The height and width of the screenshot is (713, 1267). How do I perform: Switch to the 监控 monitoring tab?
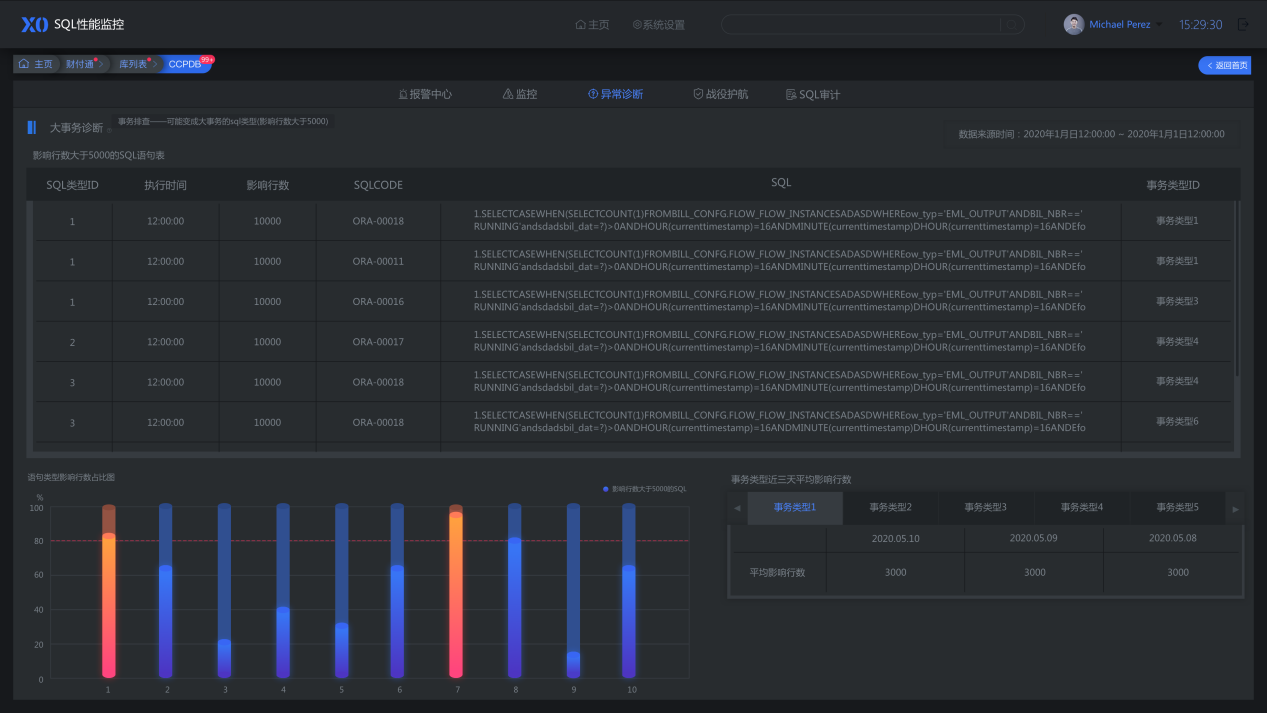tap(520, 94)
